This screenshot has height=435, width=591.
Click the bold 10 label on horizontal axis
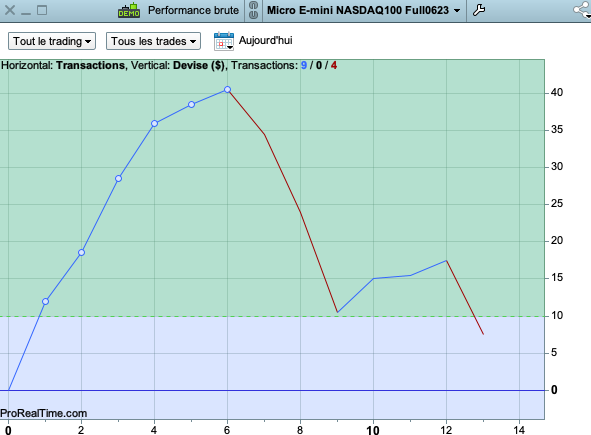coord(373,430)
